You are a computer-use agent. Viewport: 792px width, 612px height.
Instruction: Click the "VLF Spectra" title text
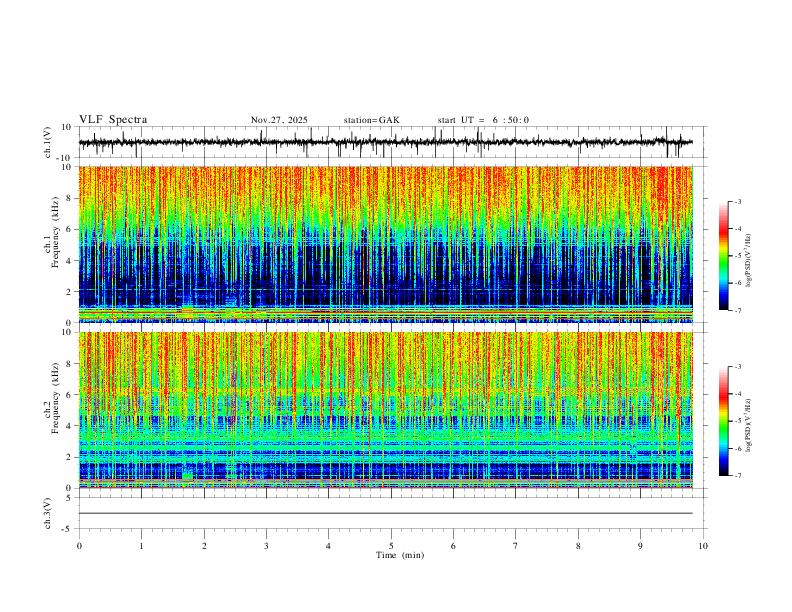coord(113,120)
